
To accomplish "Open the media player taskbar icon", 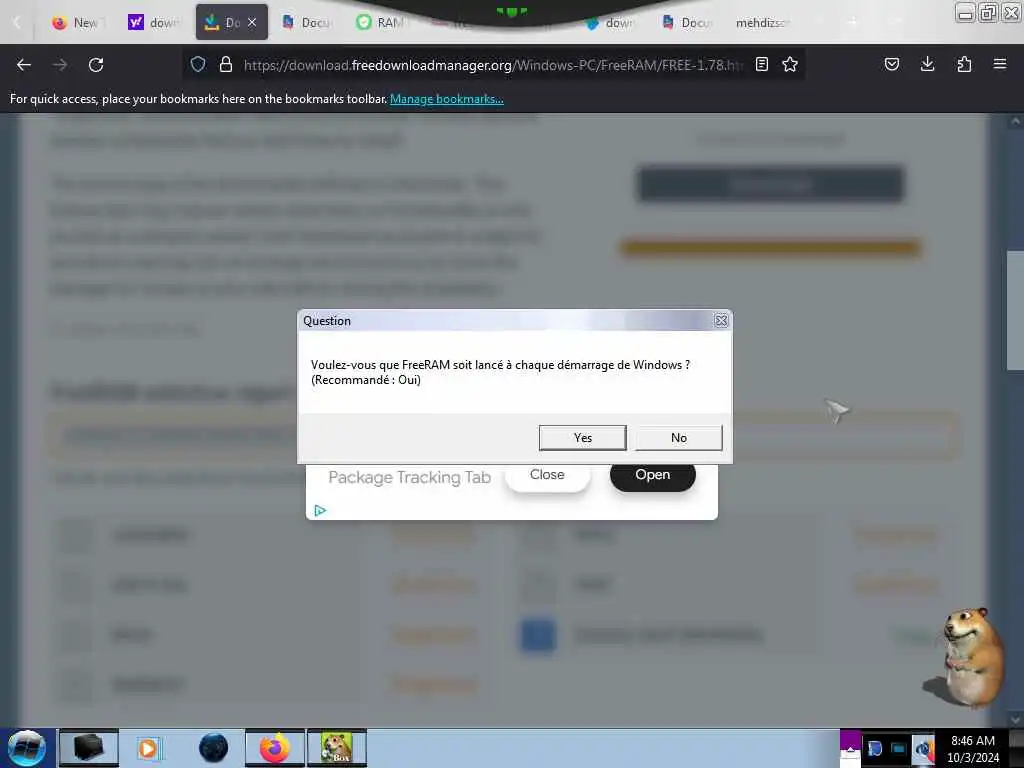I will tap(148, 748).
